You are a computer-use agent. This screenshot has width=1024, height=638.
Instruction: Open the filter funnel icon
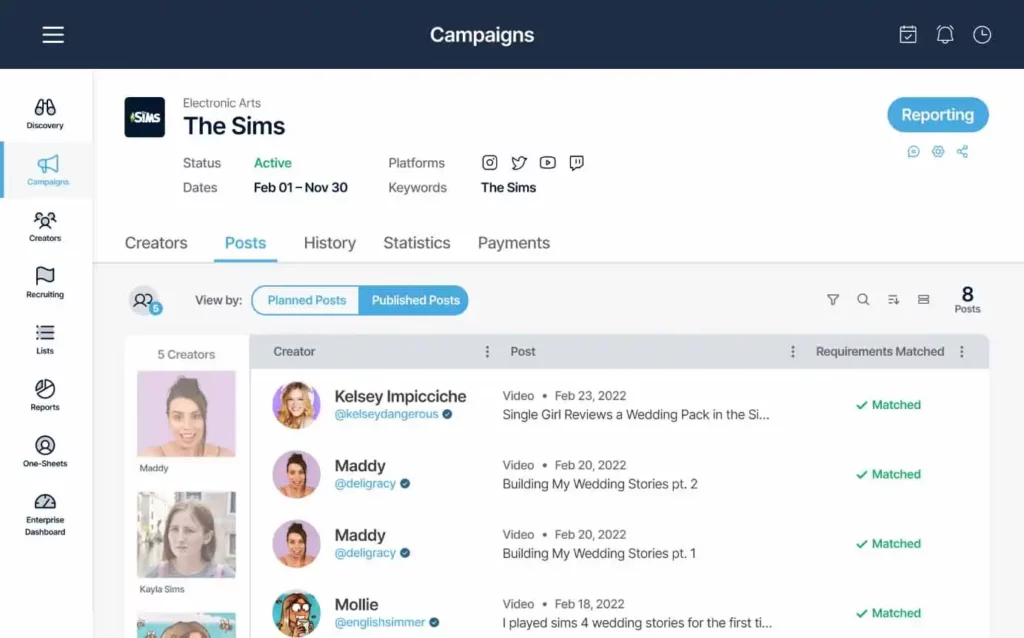[x=833, y=300]
